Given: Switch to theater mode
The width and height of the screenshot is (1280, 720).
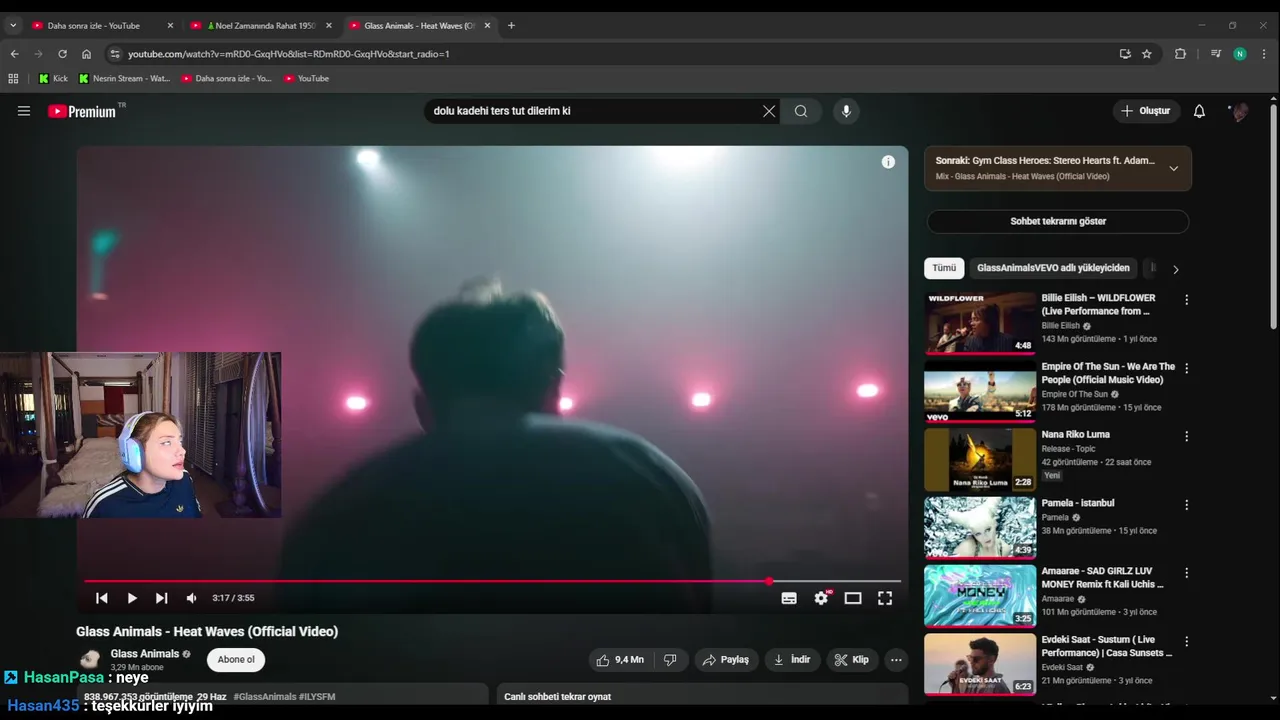Looking at the screenshot, I should [x=853, y=598].
